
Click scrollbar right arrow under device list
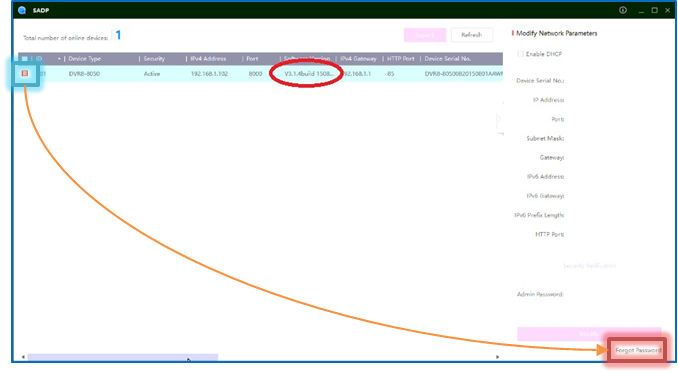(497, 357)
